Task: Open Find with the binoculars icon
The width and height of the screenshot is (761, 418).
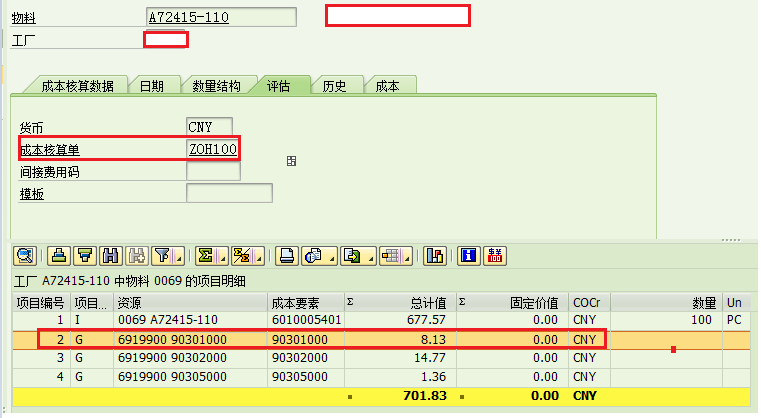Action: point(111,255)
